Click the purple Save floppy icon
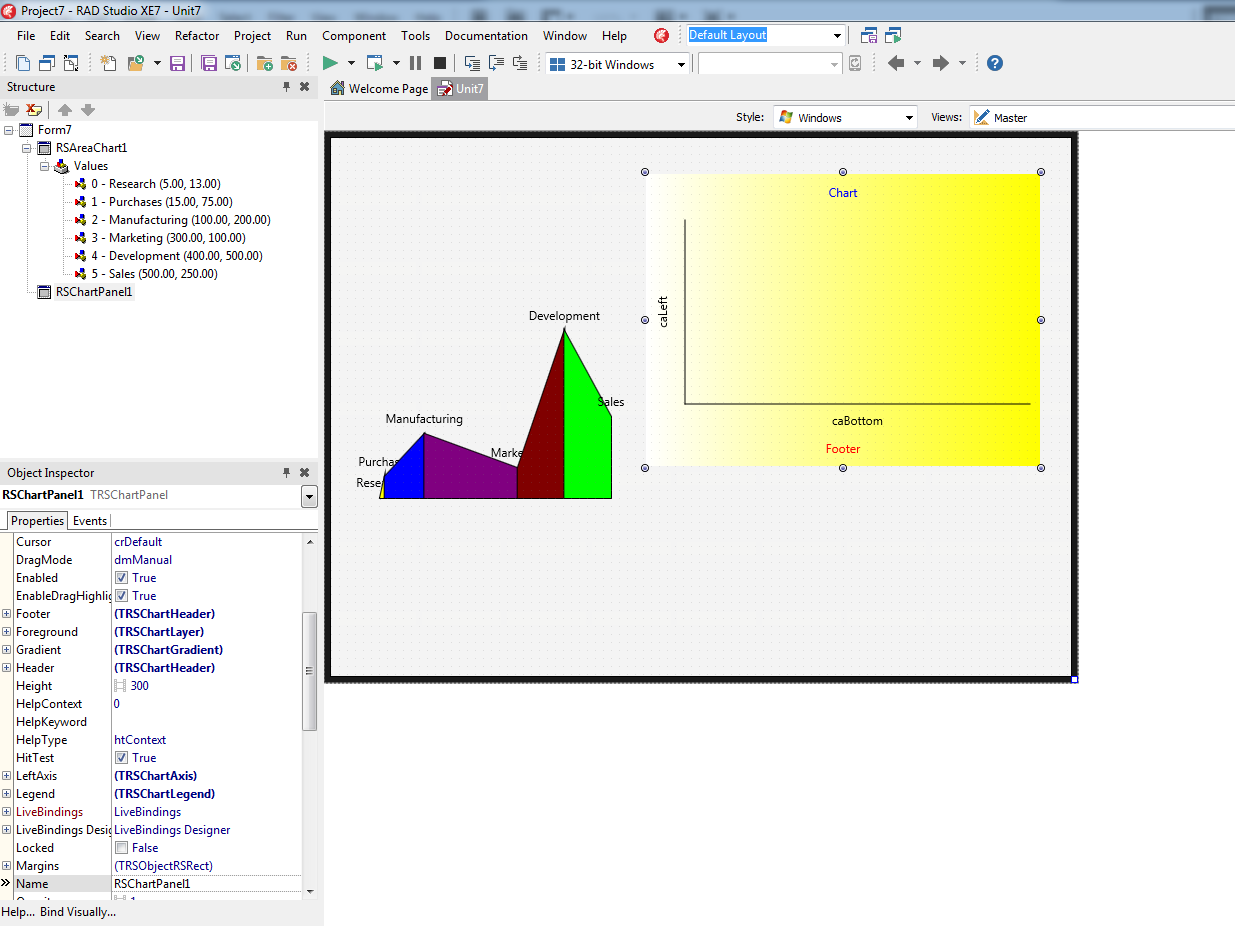The width and height of the screenshot is (1235, 926). 177,64
